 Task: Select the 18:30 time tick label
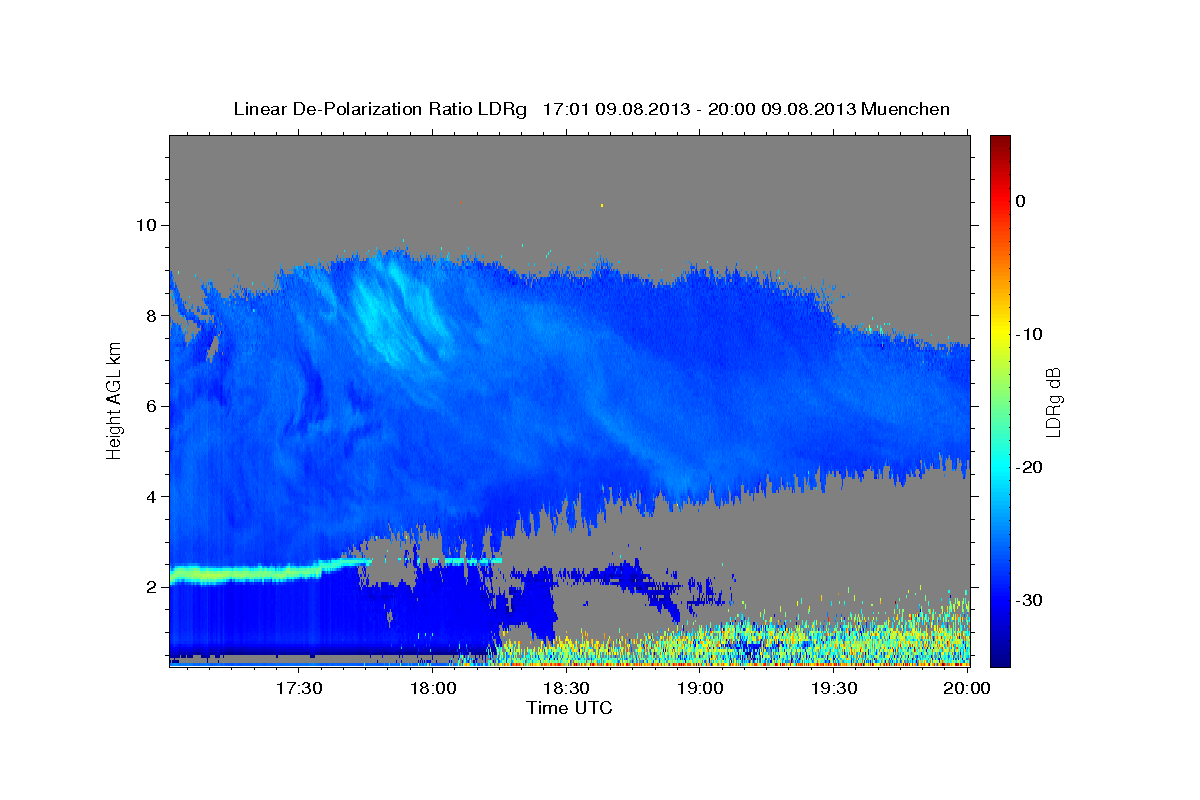(x=566, y=689)
